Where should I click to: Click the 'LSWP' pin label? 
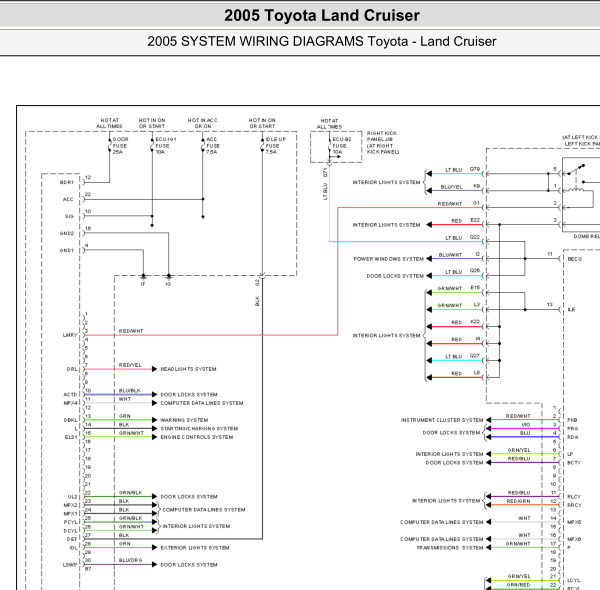[70, 565]
